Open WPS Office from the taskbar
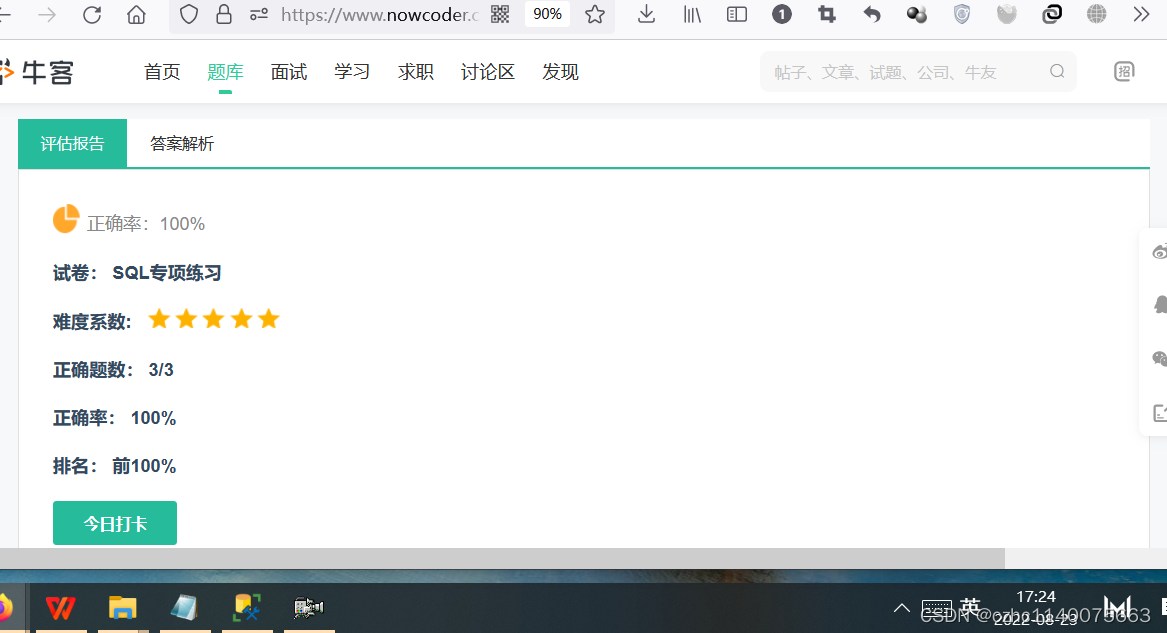 pyautogui.click(x=61, y=607)
